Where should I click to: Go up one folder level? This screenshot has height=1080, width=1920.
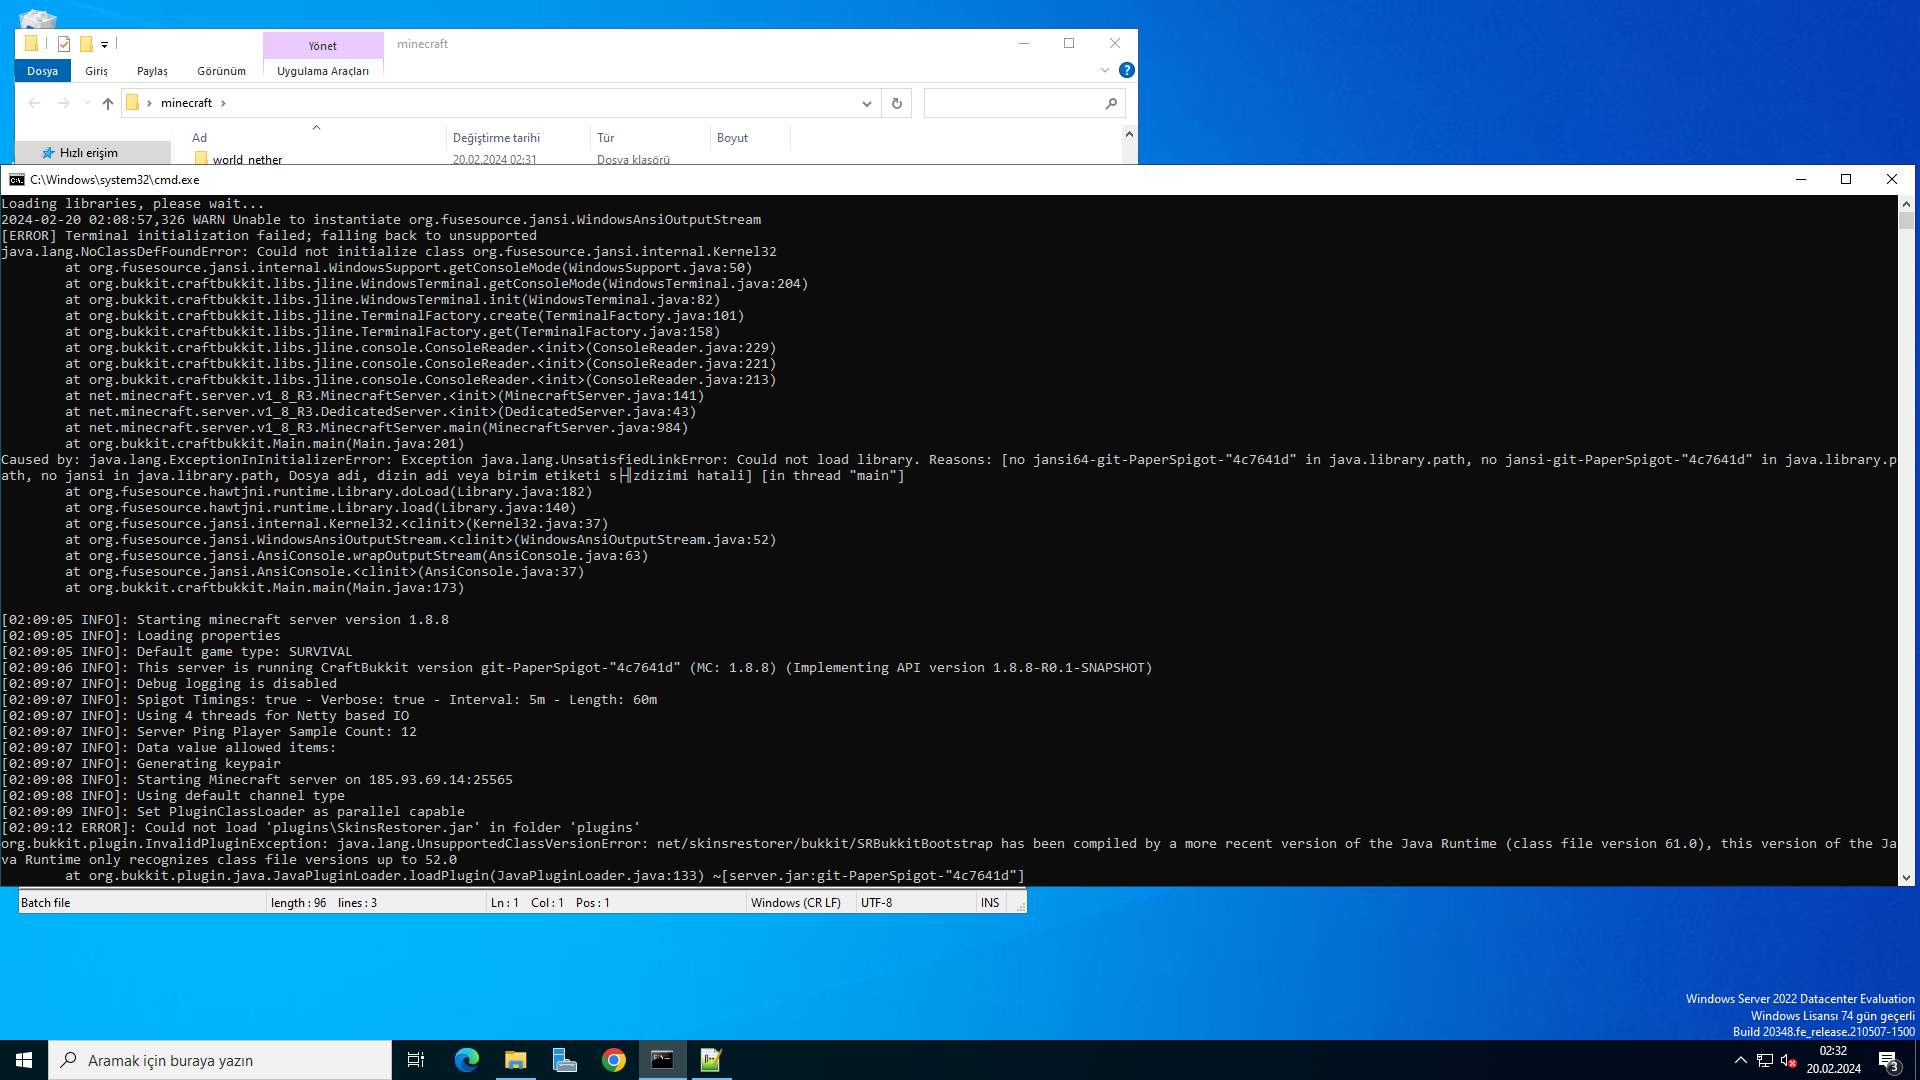[108, 103]
